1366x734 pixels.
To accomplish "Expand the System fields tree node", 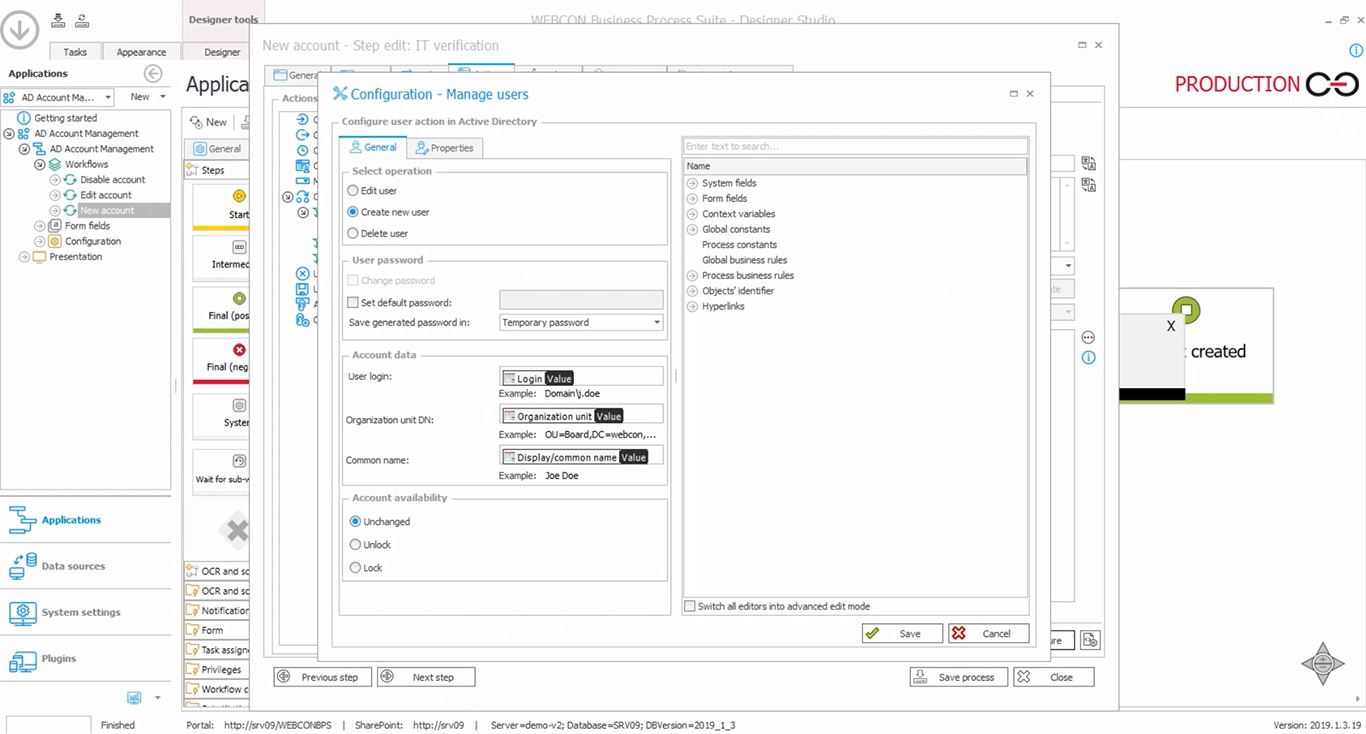I will point(692,183).
